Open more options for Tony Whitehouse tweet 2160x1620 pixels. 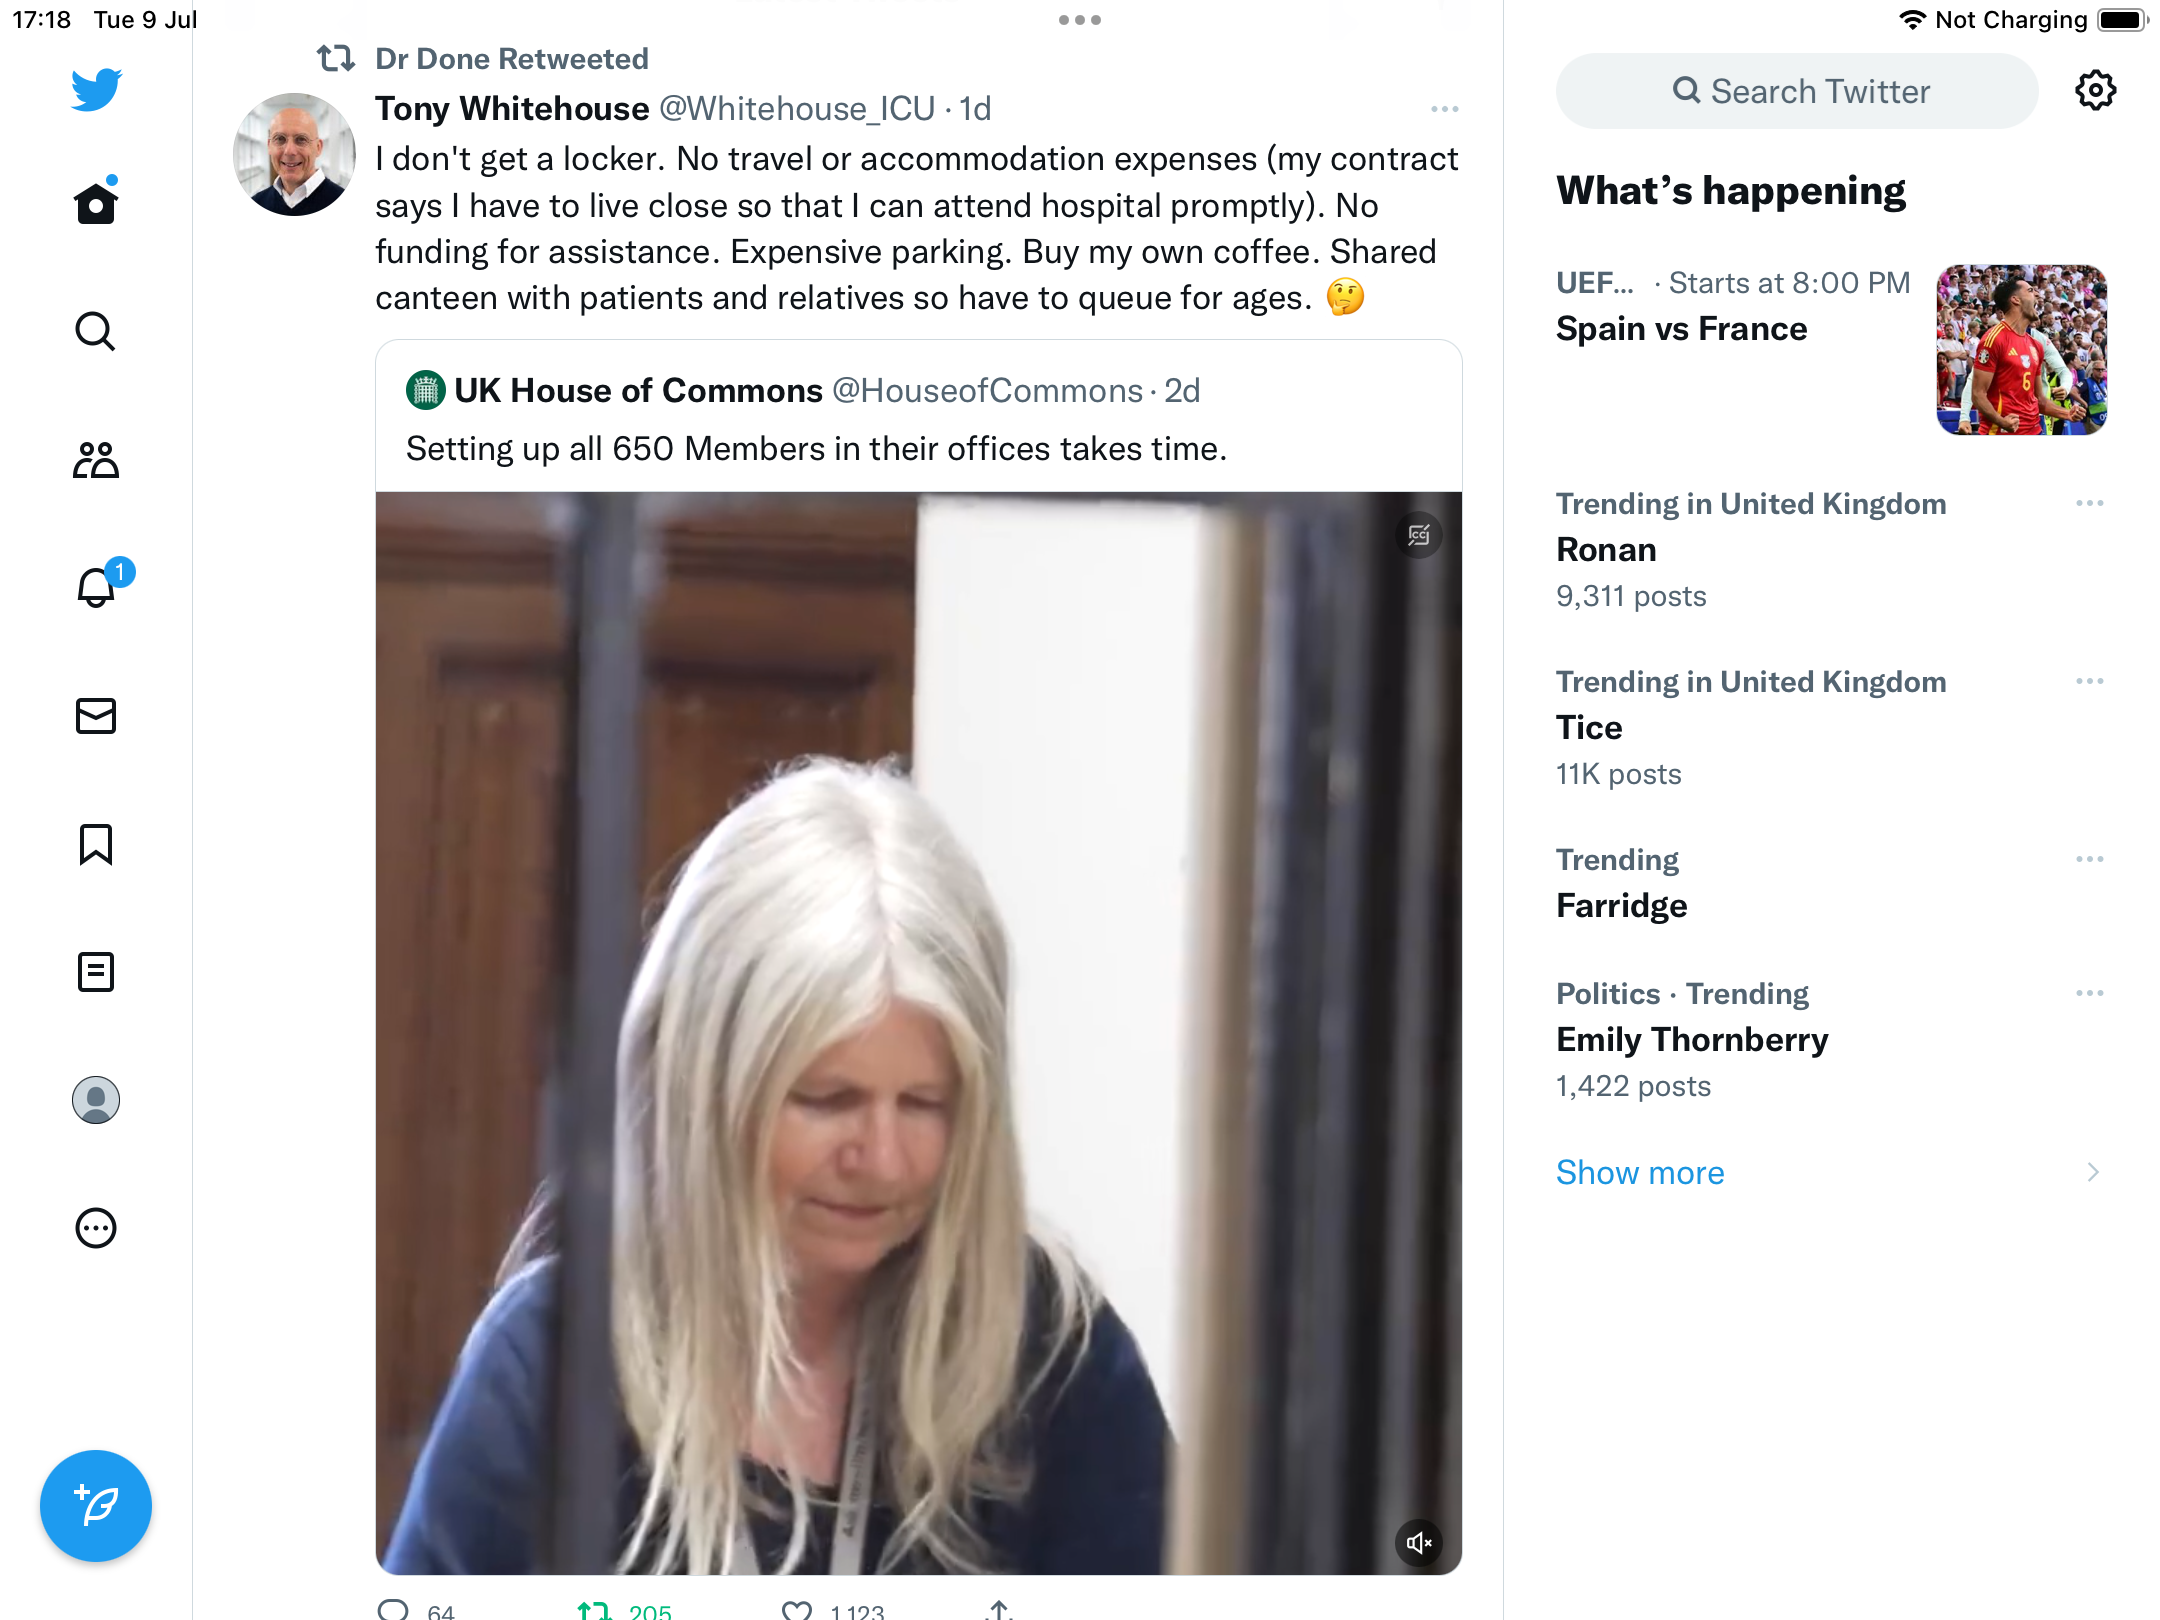click(x=1444, y=109)
